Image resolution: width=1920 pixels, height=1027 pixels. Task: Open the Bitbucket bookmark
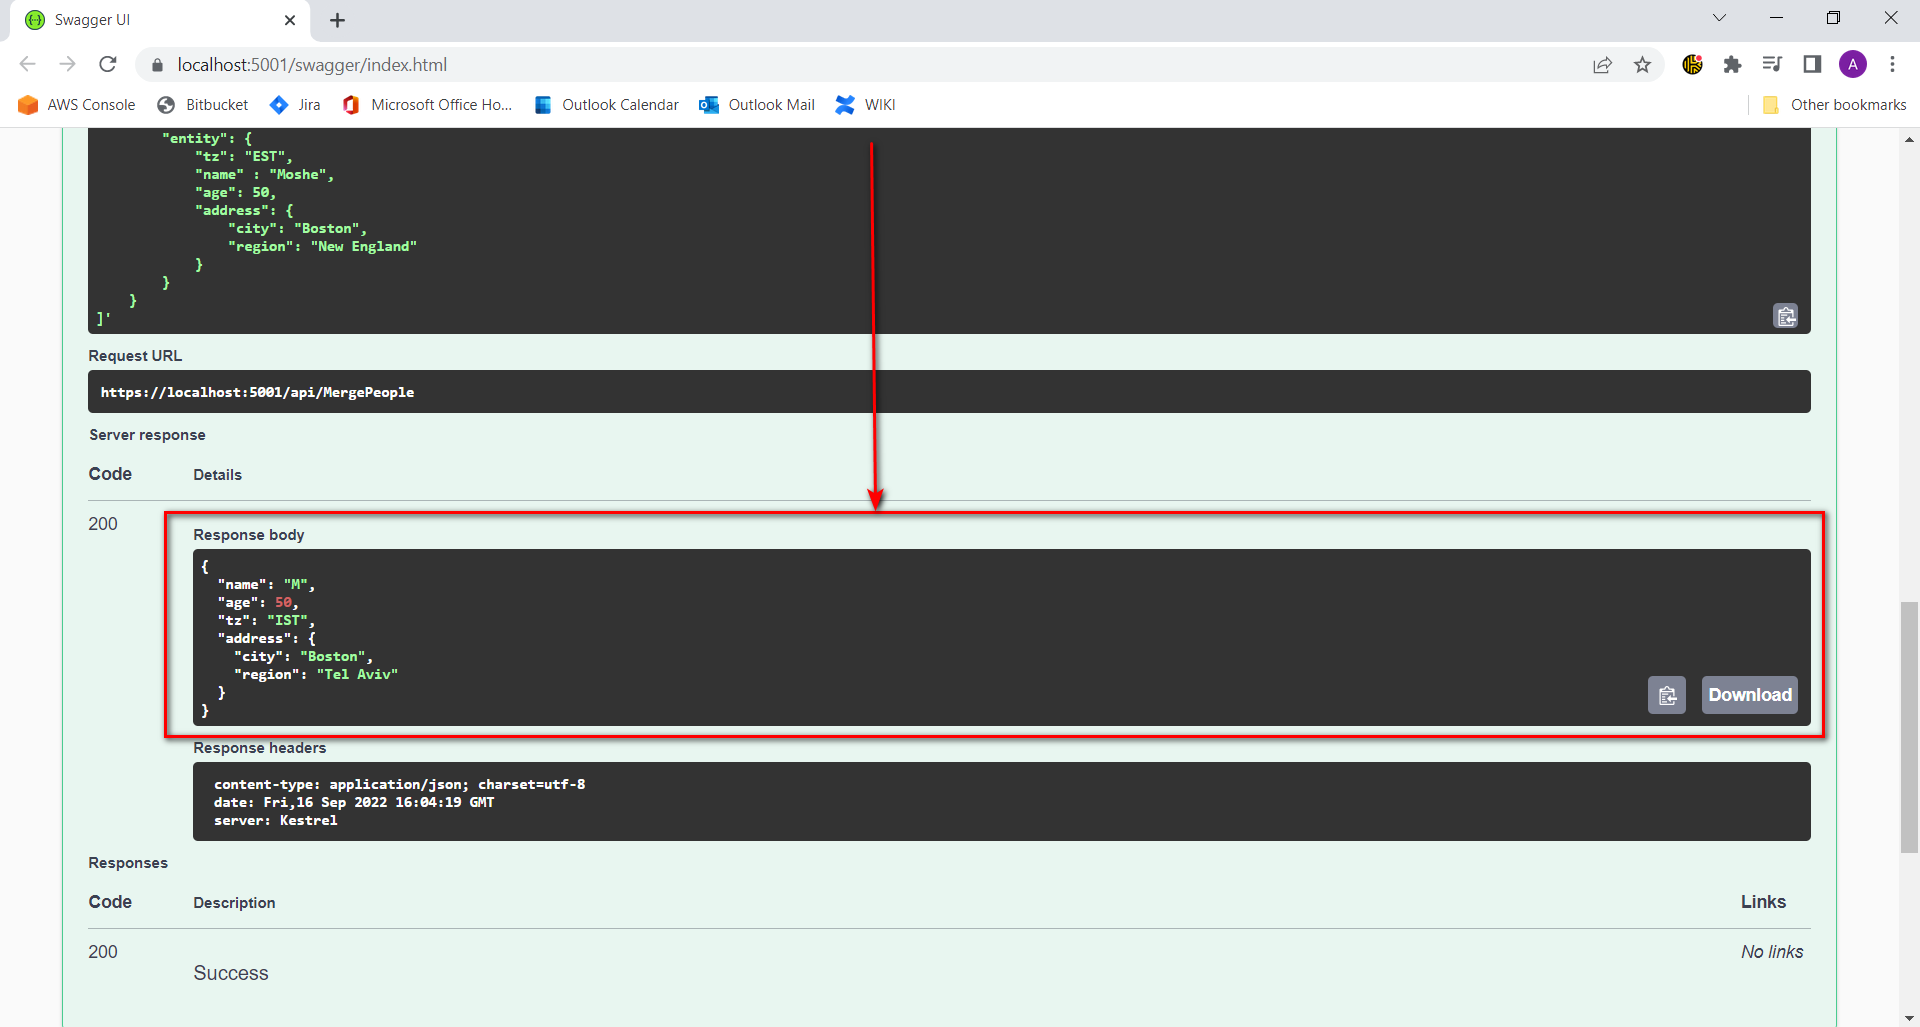(203, 104)
